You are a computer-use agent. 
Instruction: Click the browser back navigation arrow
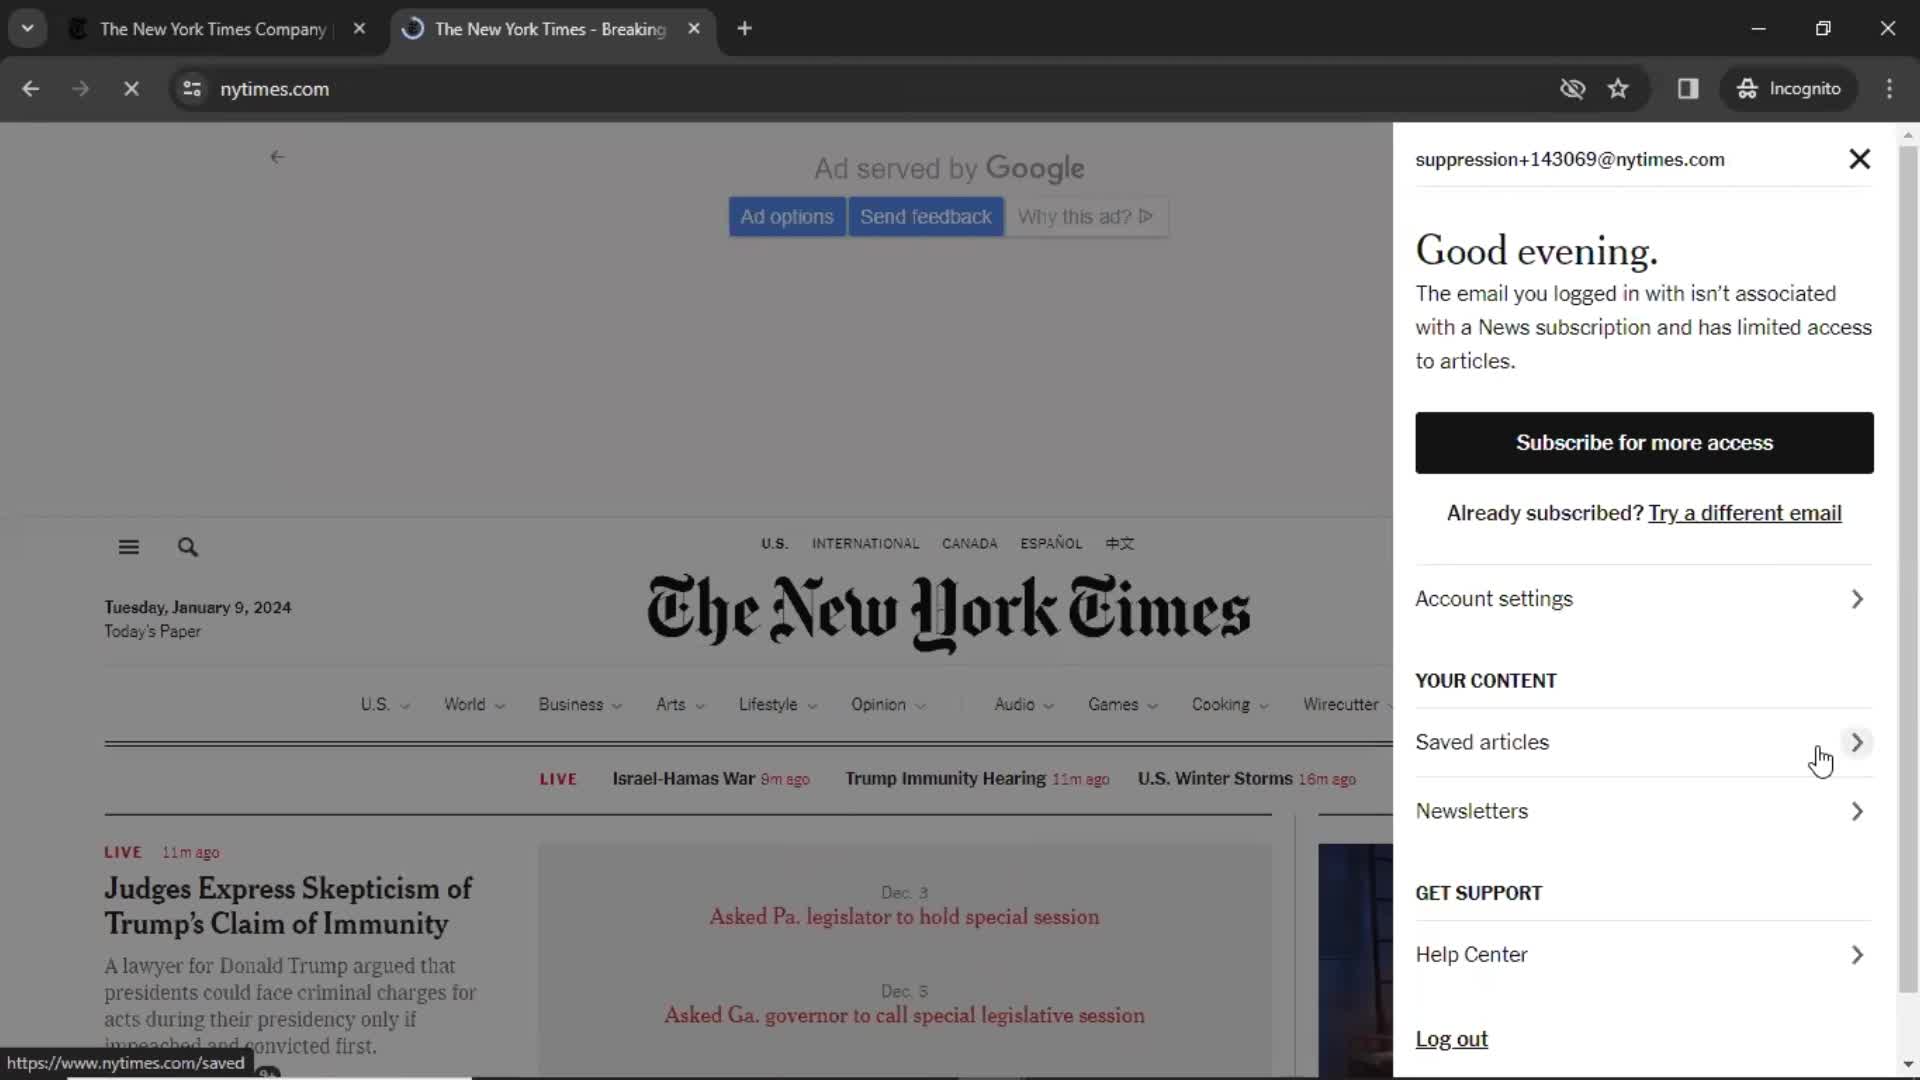point(30,88)
